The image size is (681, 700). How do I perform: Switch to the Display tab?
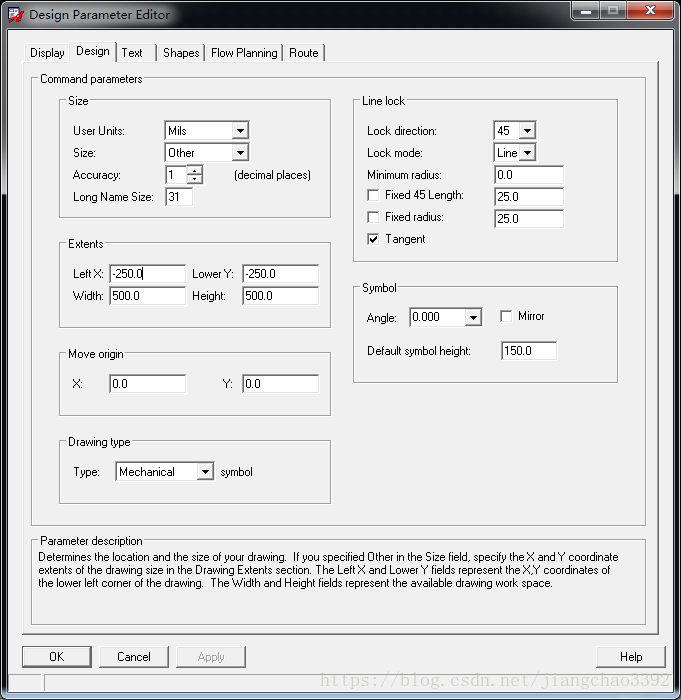[47, 53]
